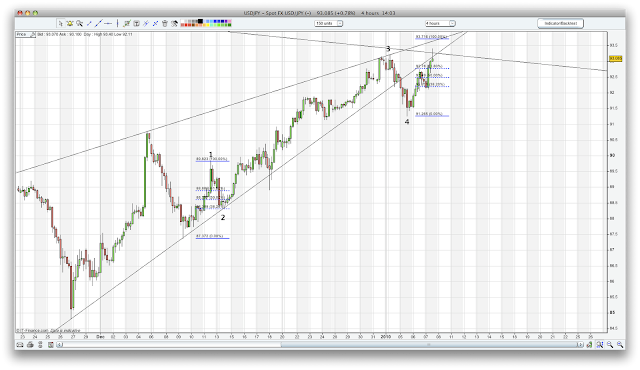The width and height of the screenshot is (640, 370).
Task: Click the left arrow of horizontal scrollbar
Action: [x=59, y=345]
